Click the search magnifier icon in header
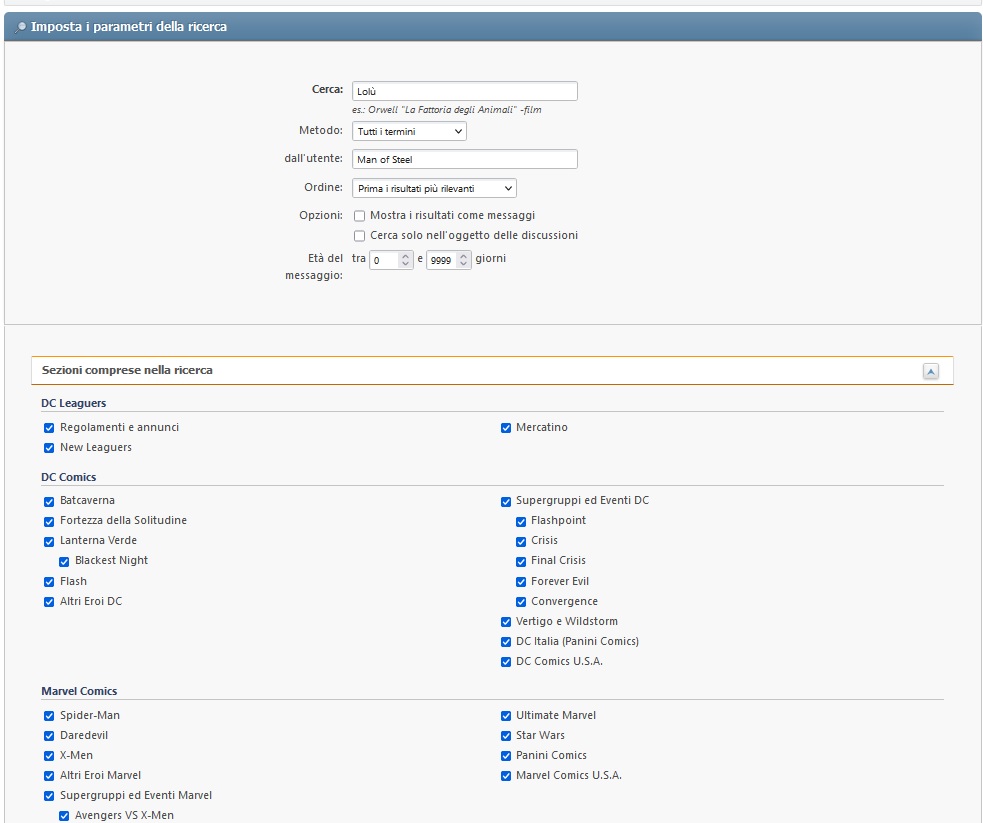The image size is (983, 823). pos(21,27)
